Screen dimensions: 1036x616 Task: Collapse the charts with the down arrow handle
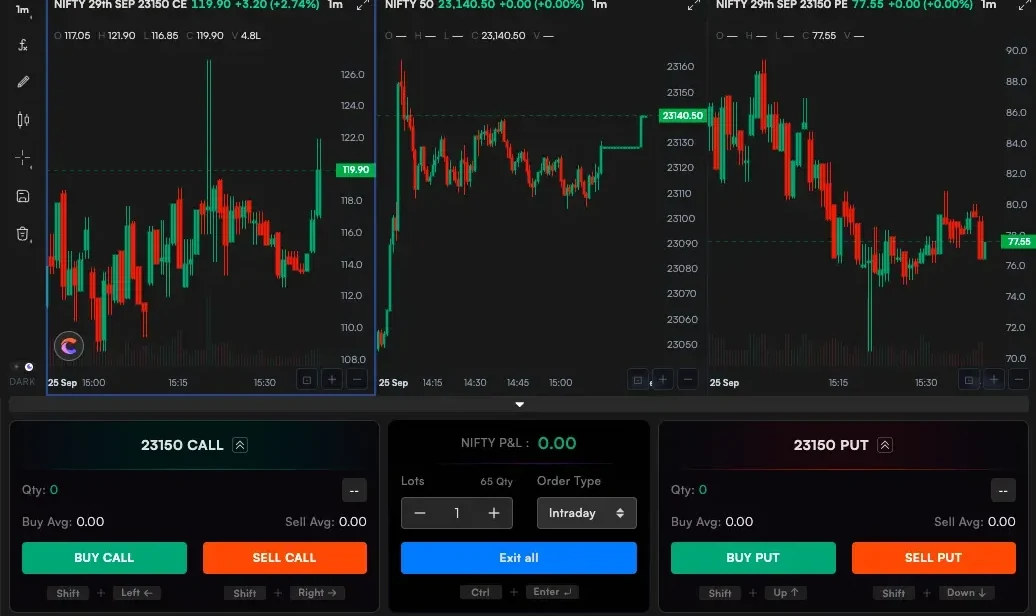pos(519,404)
